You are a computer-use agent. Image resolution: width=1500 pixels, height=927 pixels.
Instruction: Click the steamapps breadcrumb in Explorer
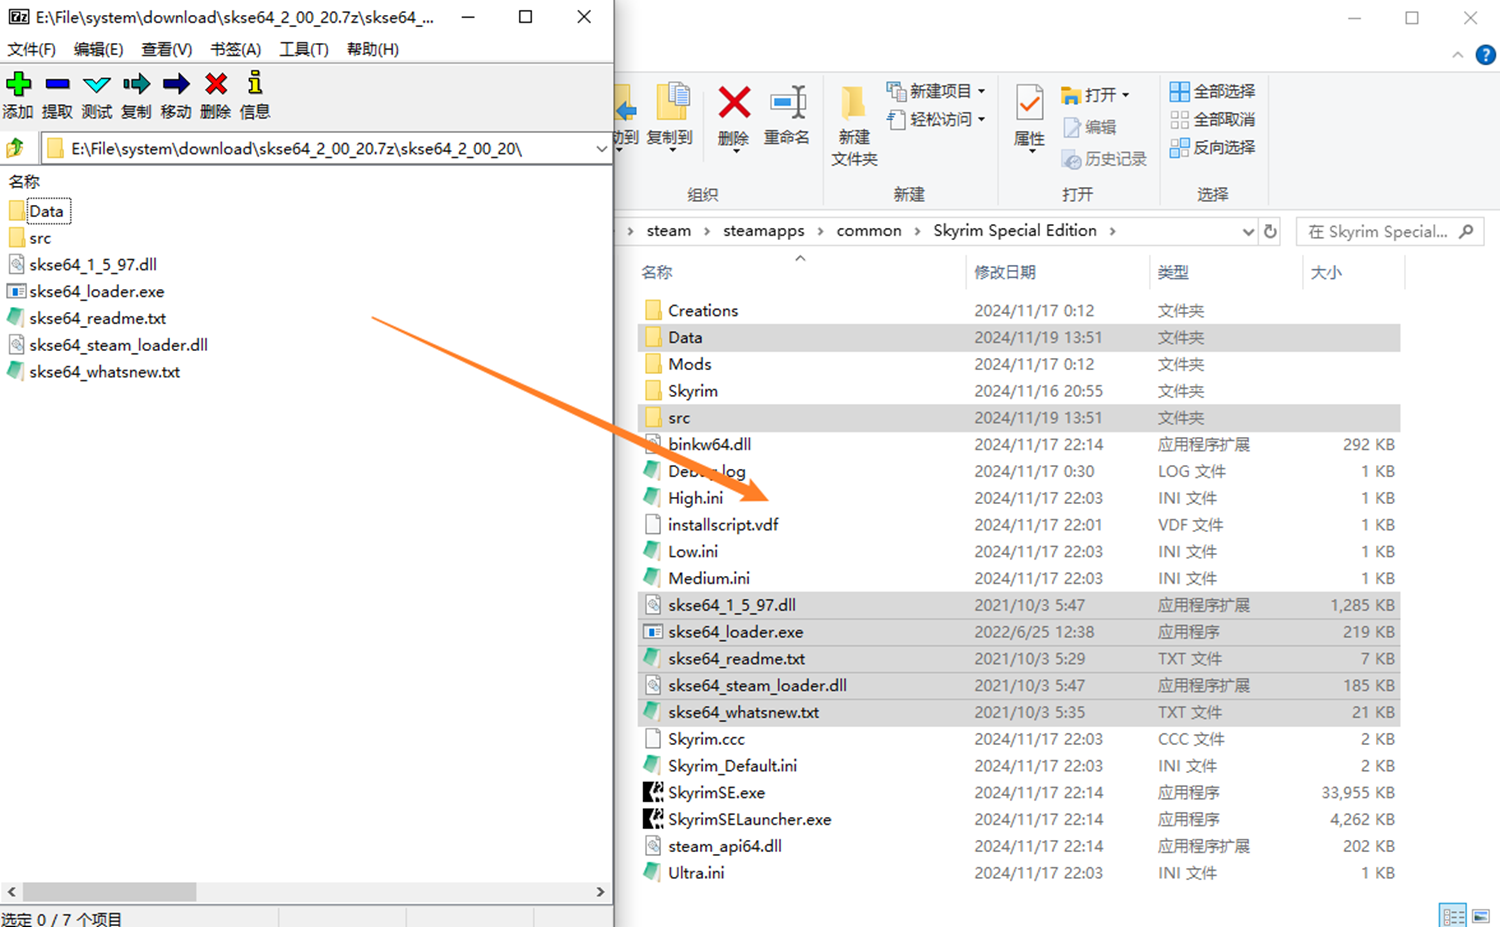tap(764, 231)
